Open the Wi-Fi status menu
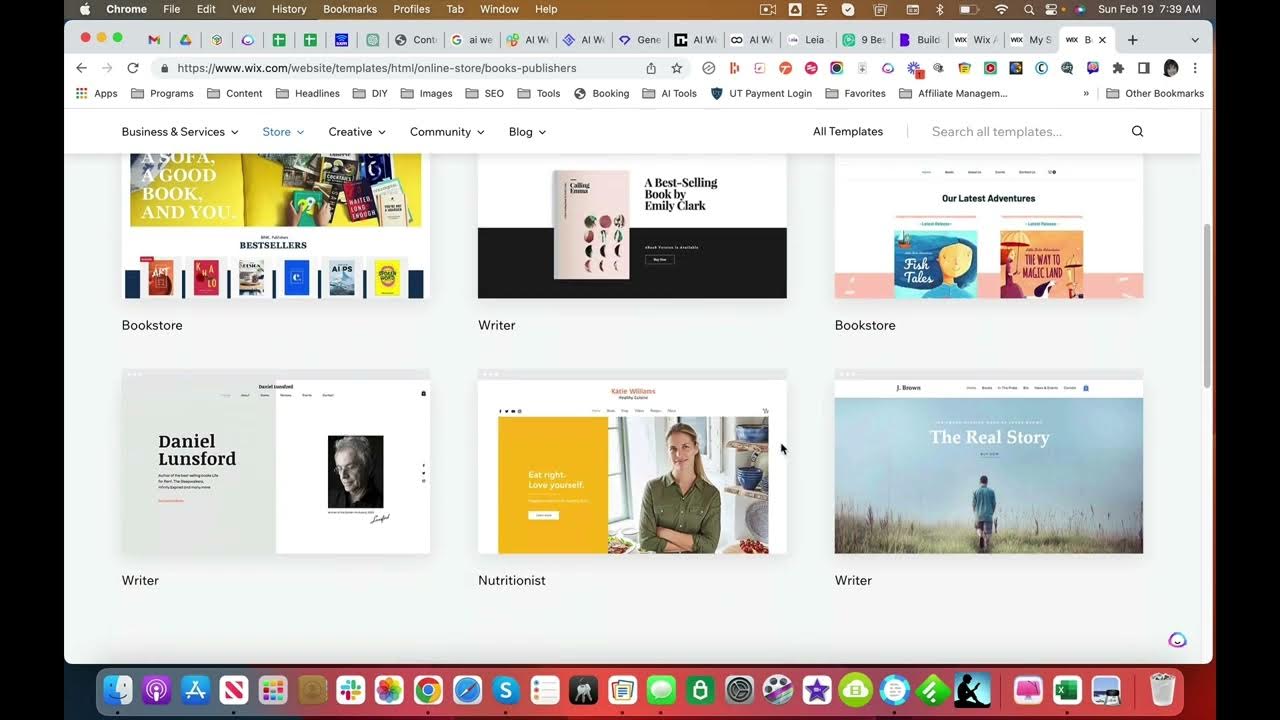 point(1001,9)
